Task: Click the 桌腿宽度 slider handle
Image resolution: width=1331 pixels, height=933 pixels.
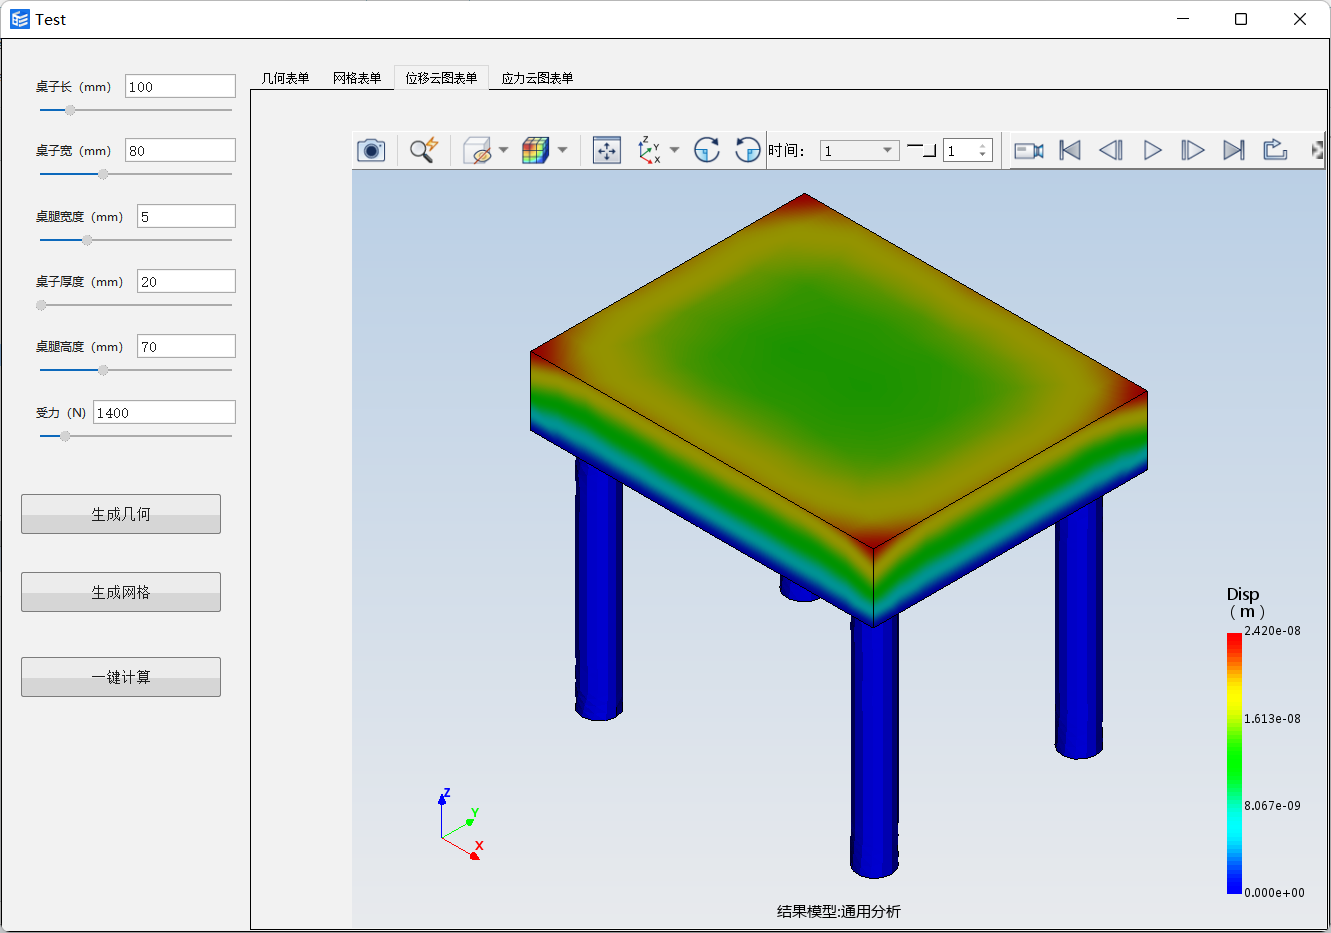Action: [x=87, y=240]
